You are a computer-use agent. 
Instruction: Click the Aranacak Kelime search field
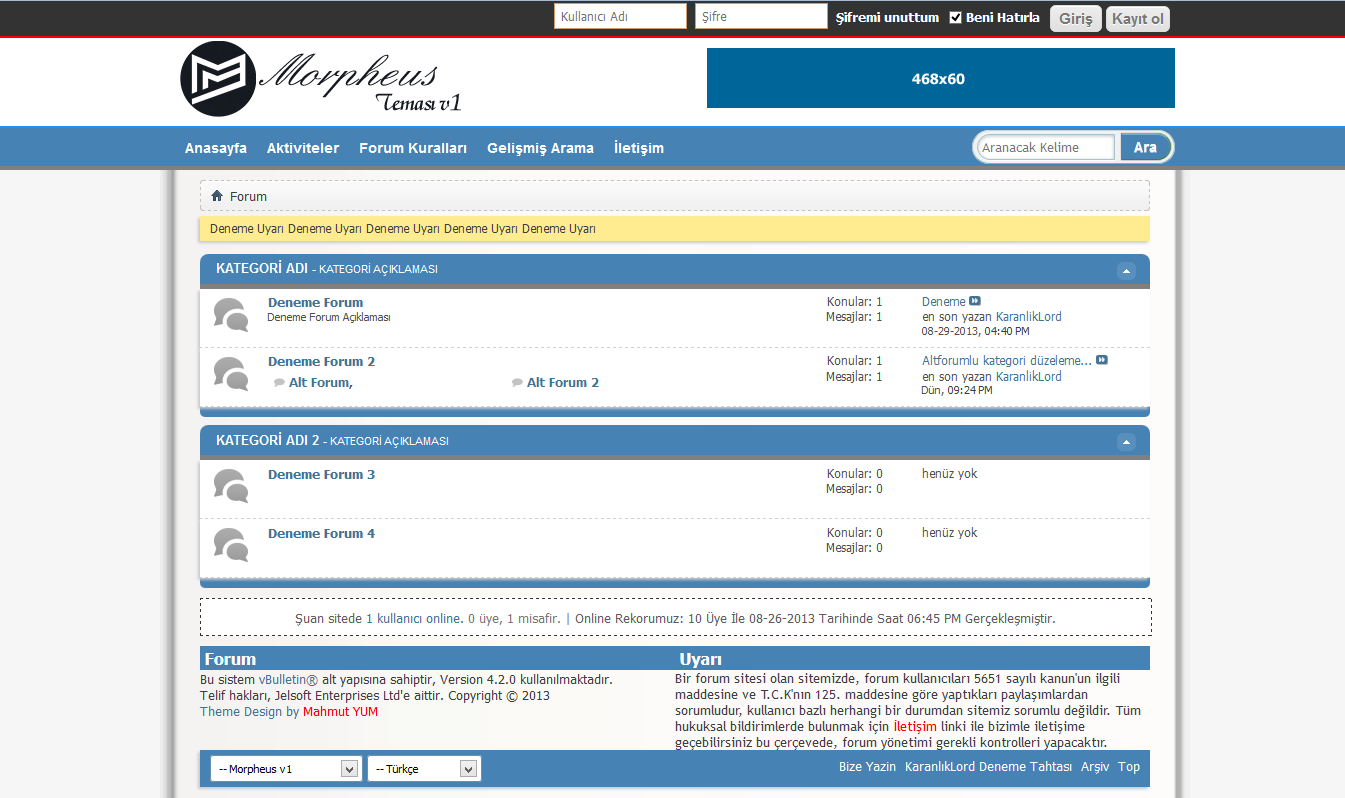click(x=1045, y=147)
